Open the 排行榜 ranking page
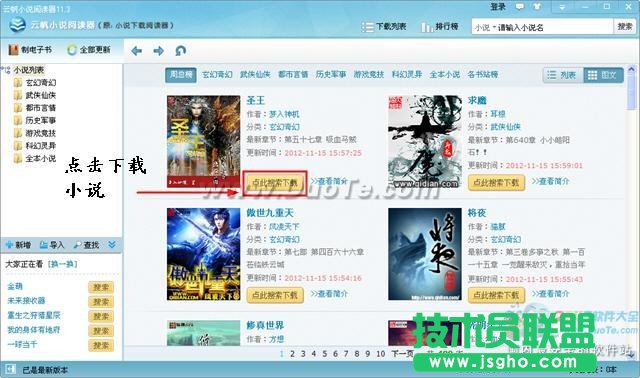 pos(440,27)
